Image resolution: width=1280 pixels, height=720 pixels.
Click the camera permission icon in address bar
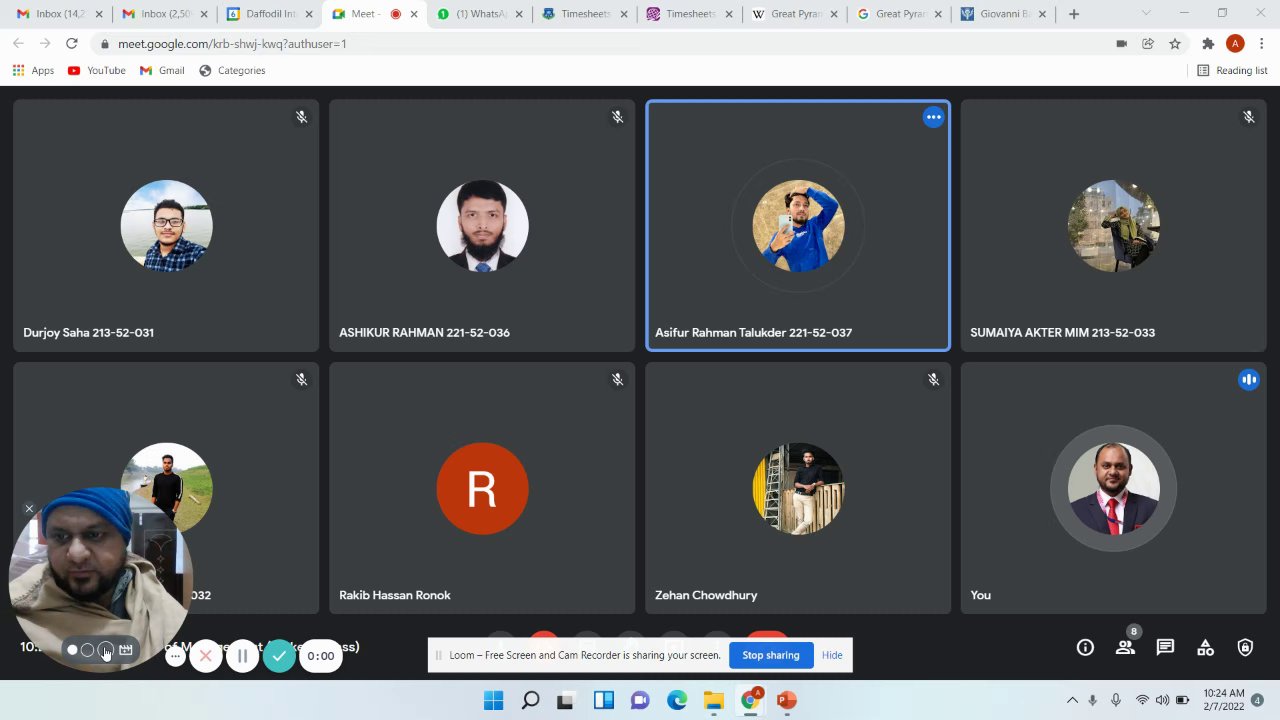pyautogui.click(x=1121, y=44)
